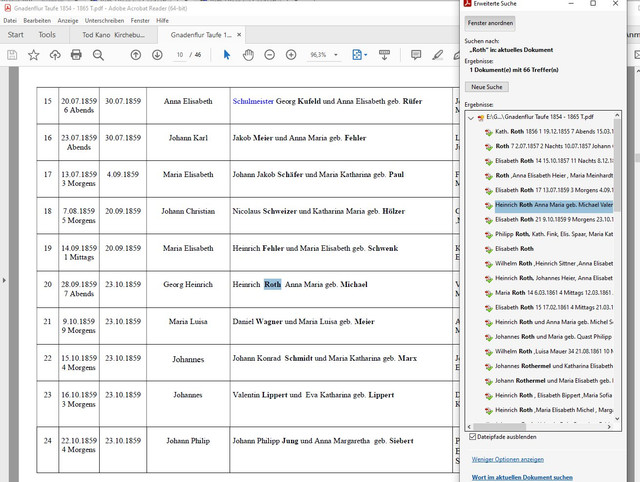This screenshot has width=640, height=482.
Task: Toggle 'Dateipfade ausblenden' checkbox
Action: (x=473, y=437)
